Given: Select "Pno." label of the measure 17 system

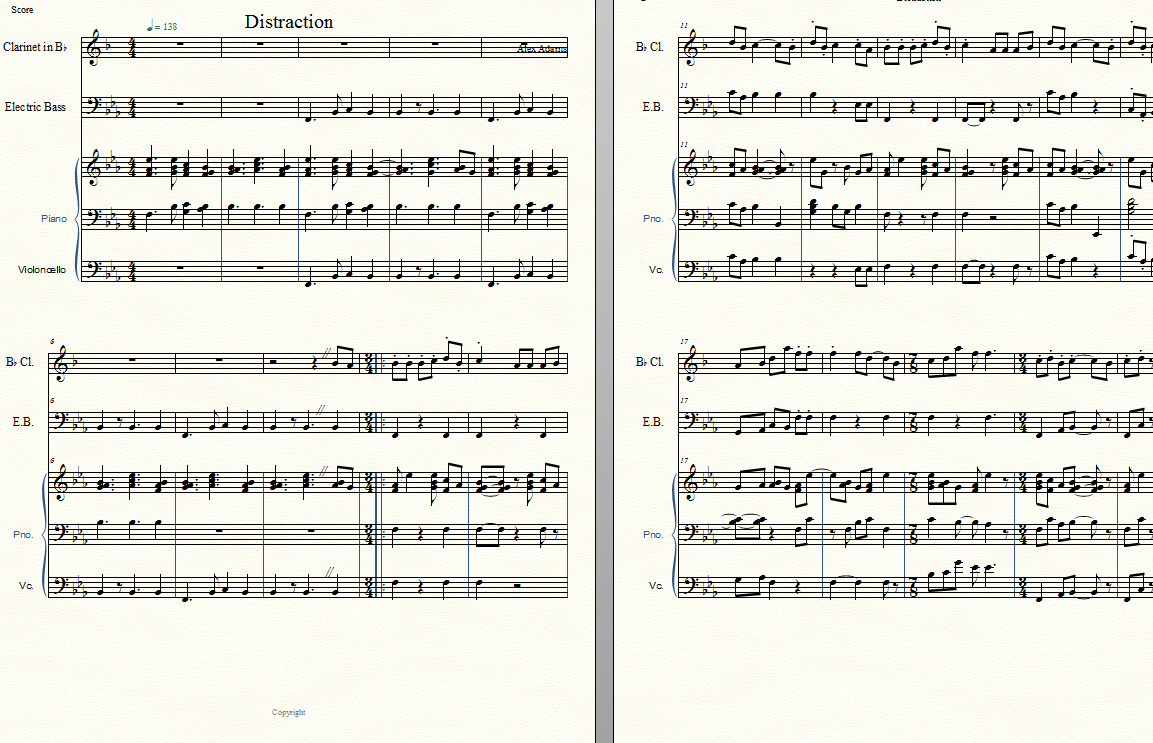Looking at the screenshot, I should coord(653,534).
